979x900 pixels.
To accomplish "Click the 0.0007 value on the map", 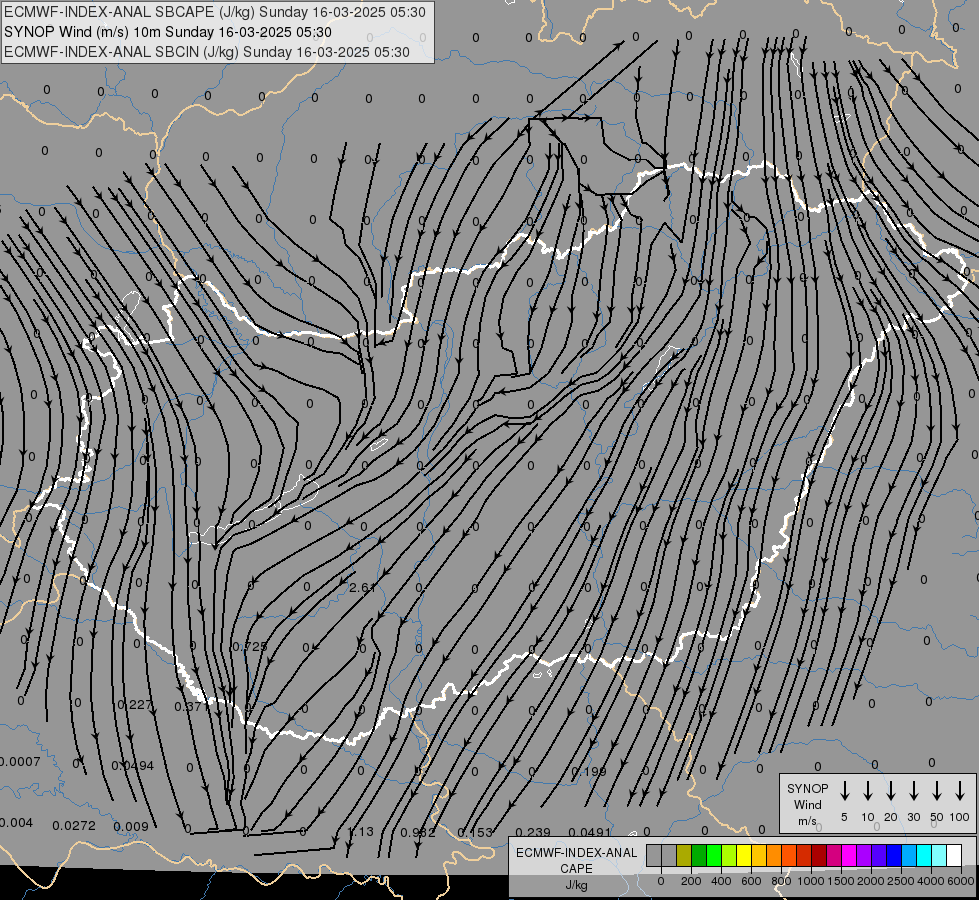I will click(x=20, y=762).
